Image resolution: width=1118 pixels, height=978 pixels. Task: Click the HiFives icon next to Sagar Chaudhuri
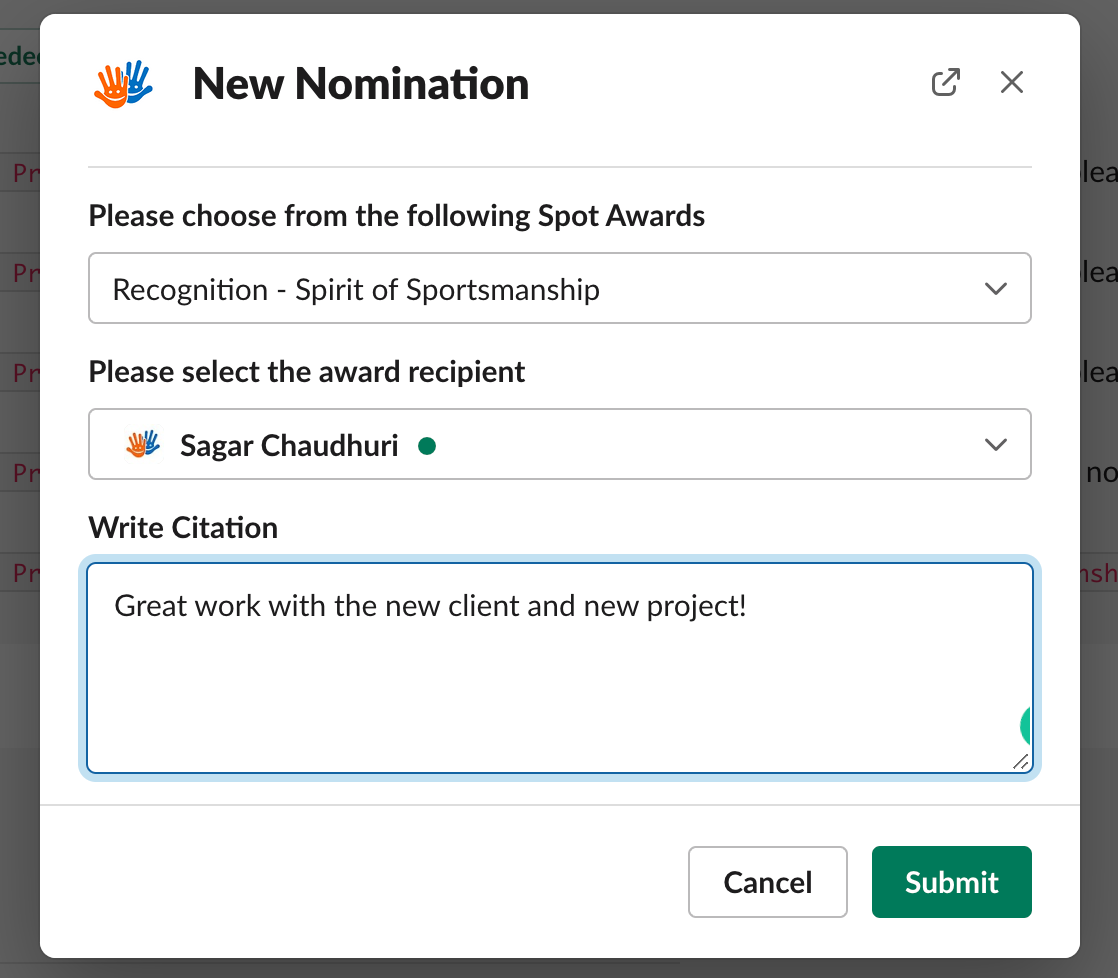coord(142,444)
